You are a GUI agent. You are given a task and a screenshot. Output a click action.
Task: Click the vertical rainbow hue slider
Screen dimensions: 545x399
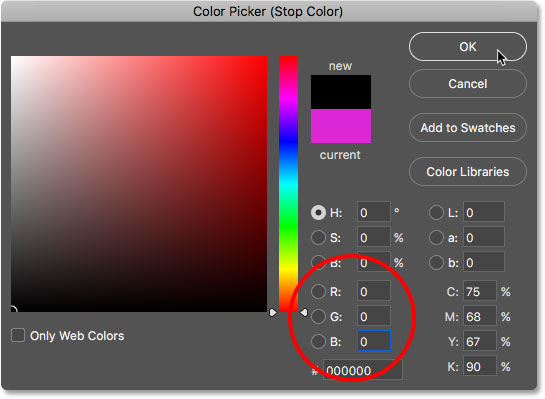(x=288, y=184)
